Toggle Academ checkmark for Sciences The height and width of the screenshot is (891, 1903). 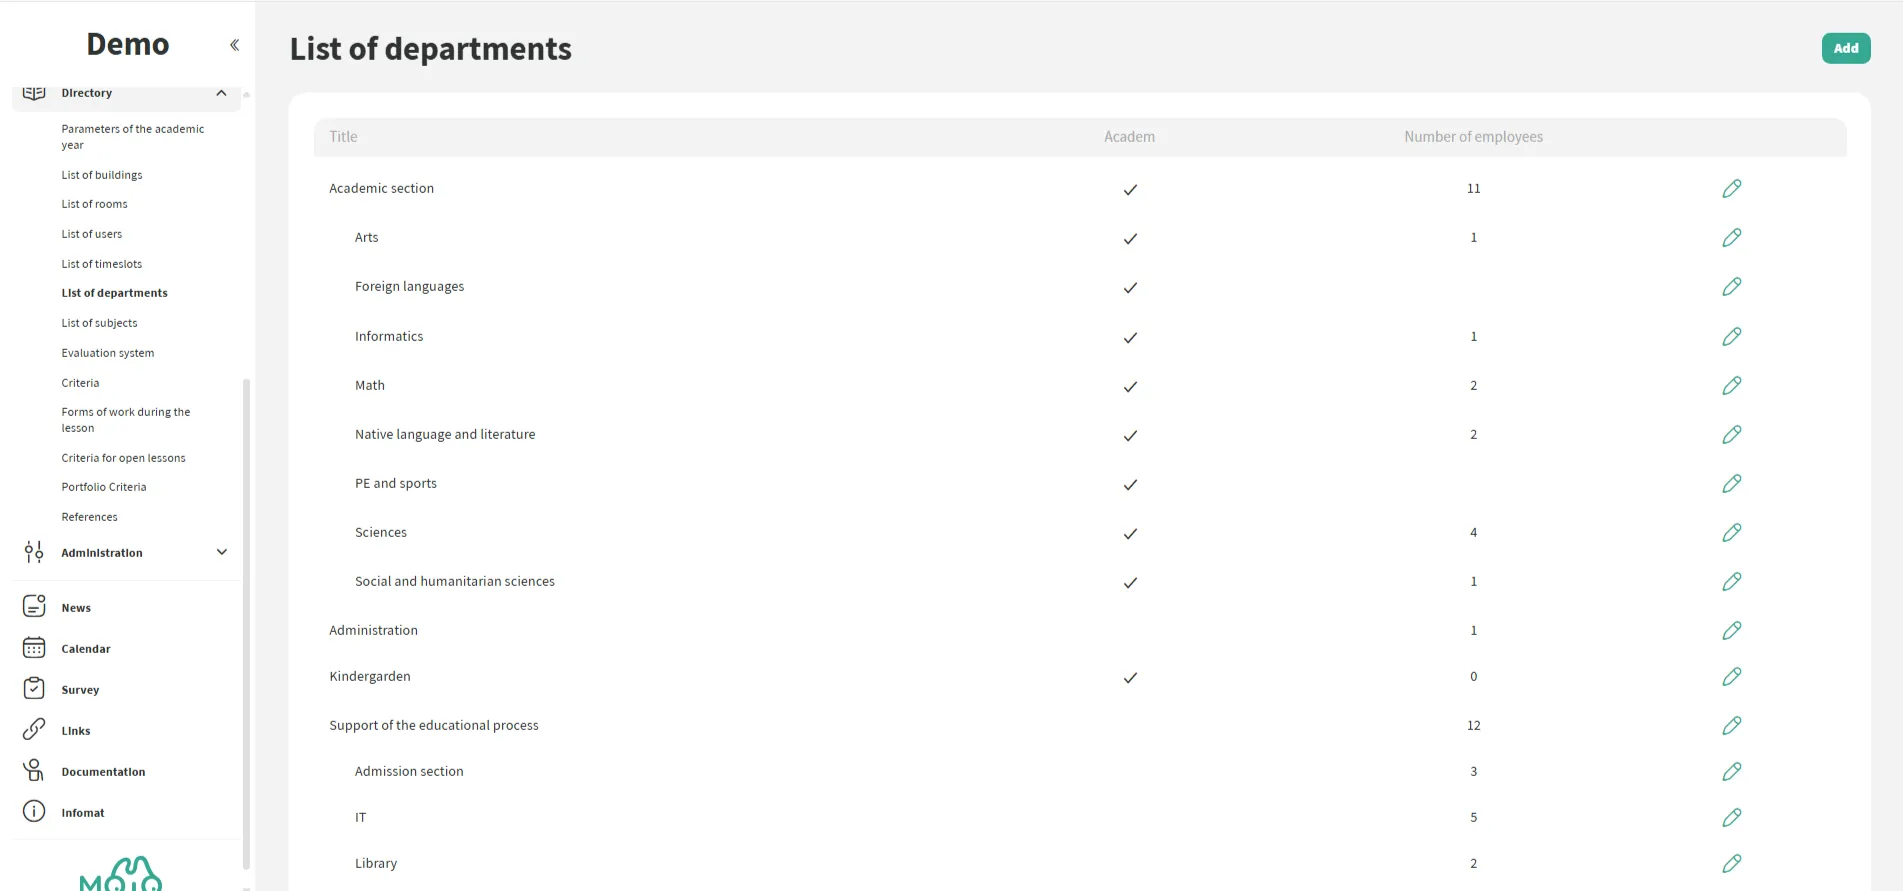[1130, 533]
